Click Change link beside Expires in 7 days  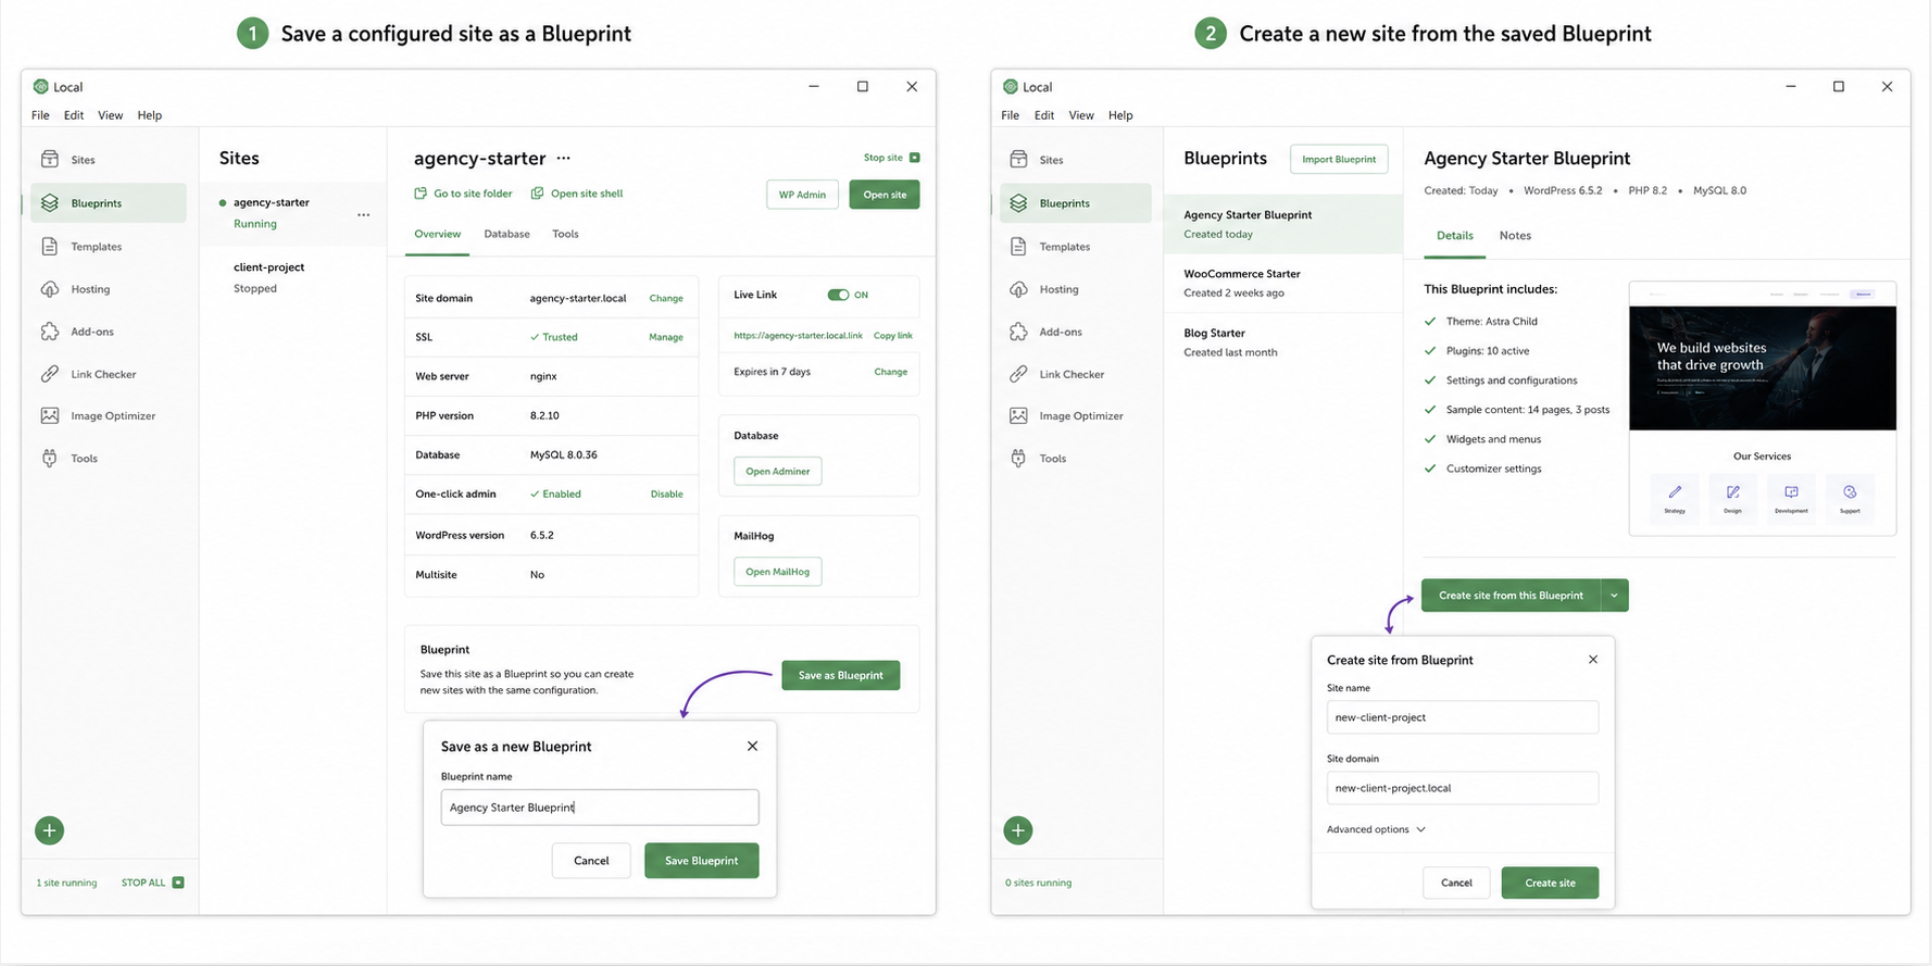pyautogui.click(x=890, y=372)
